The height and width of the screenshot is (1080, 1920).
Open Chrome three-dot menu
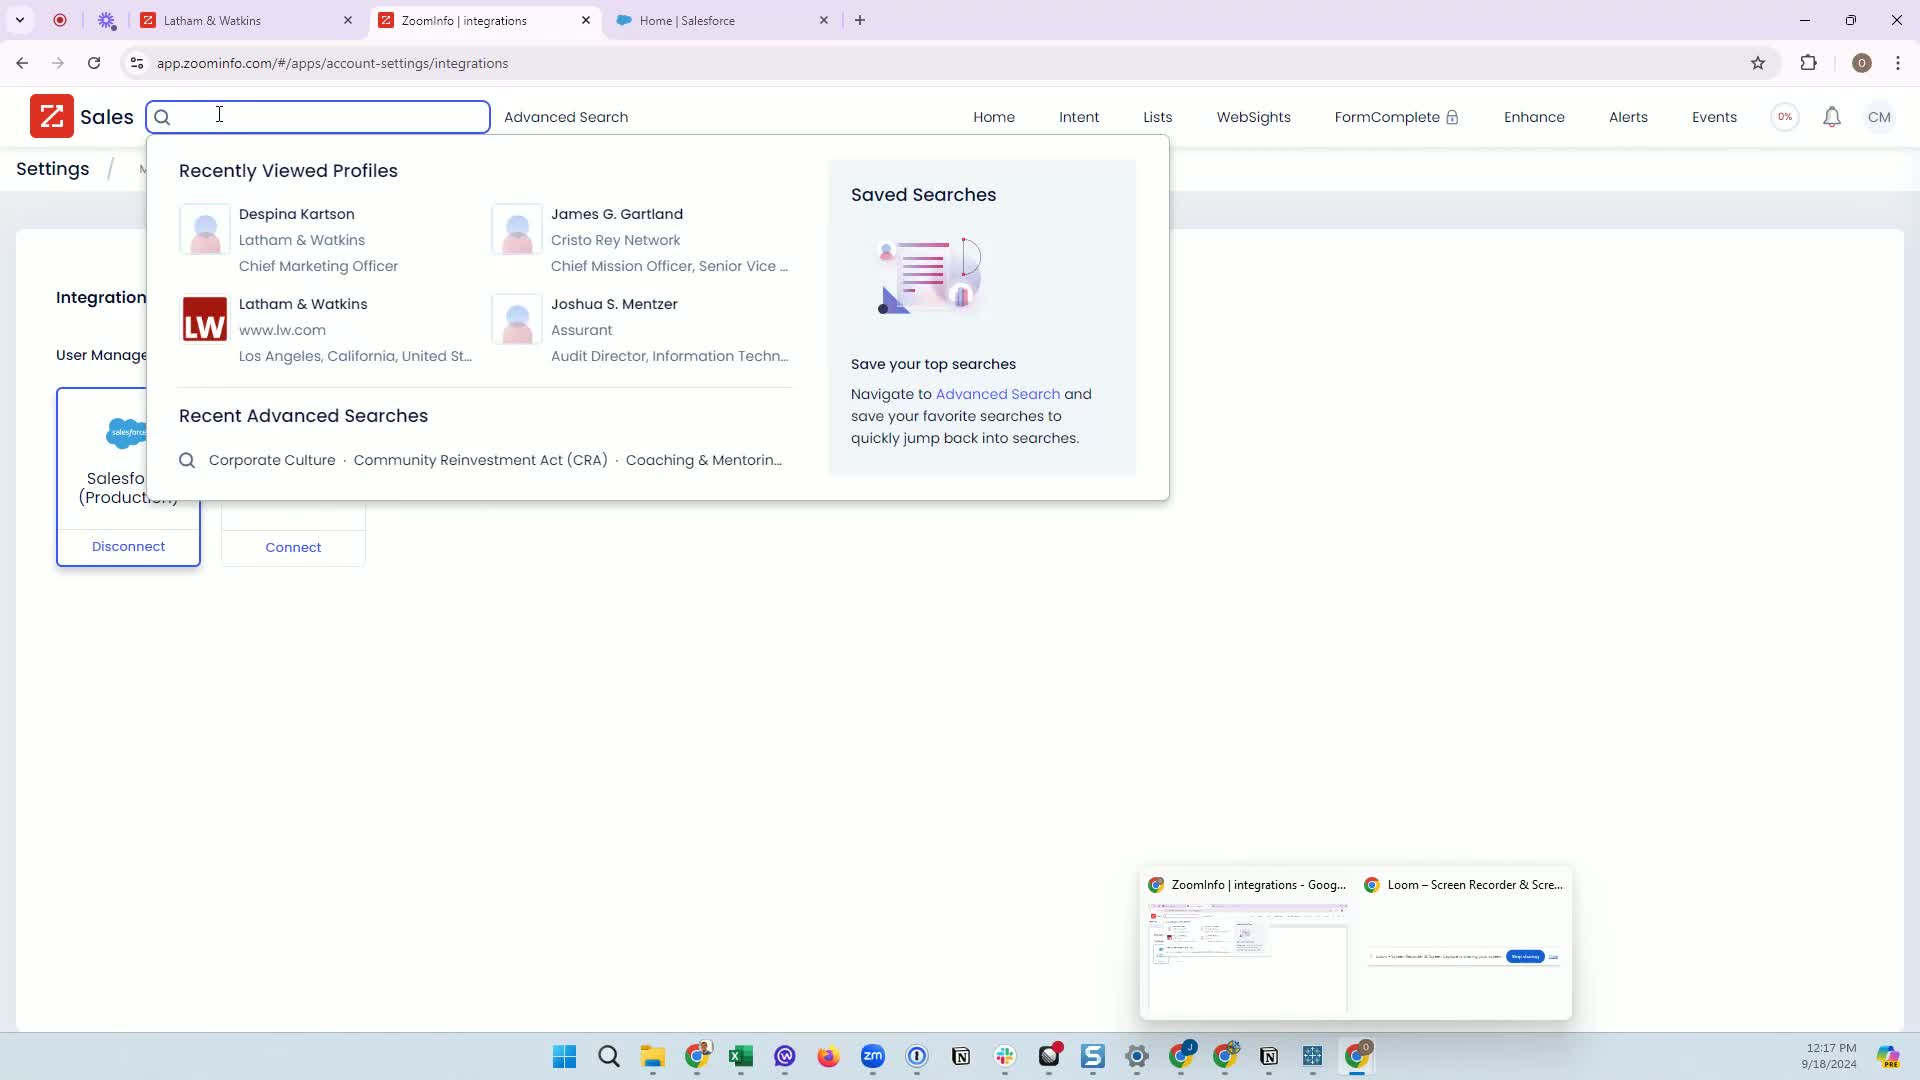tap(1898, 63)
